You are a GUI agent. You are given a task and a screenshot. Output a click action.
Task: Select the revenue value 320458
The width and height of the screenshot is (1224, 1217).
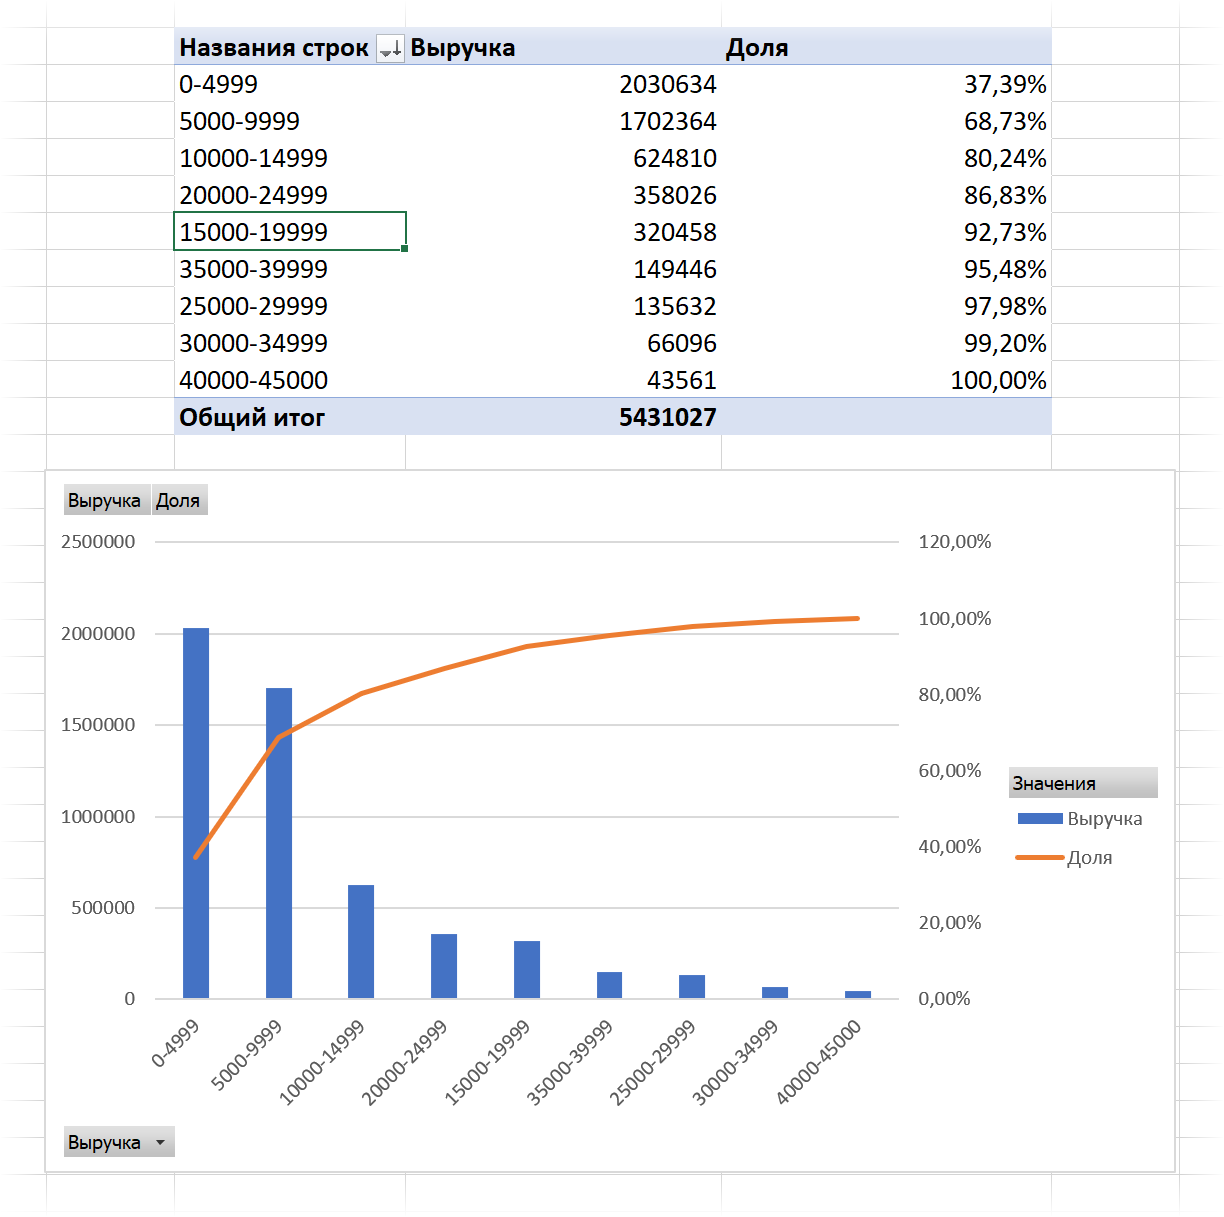point(563,233)
